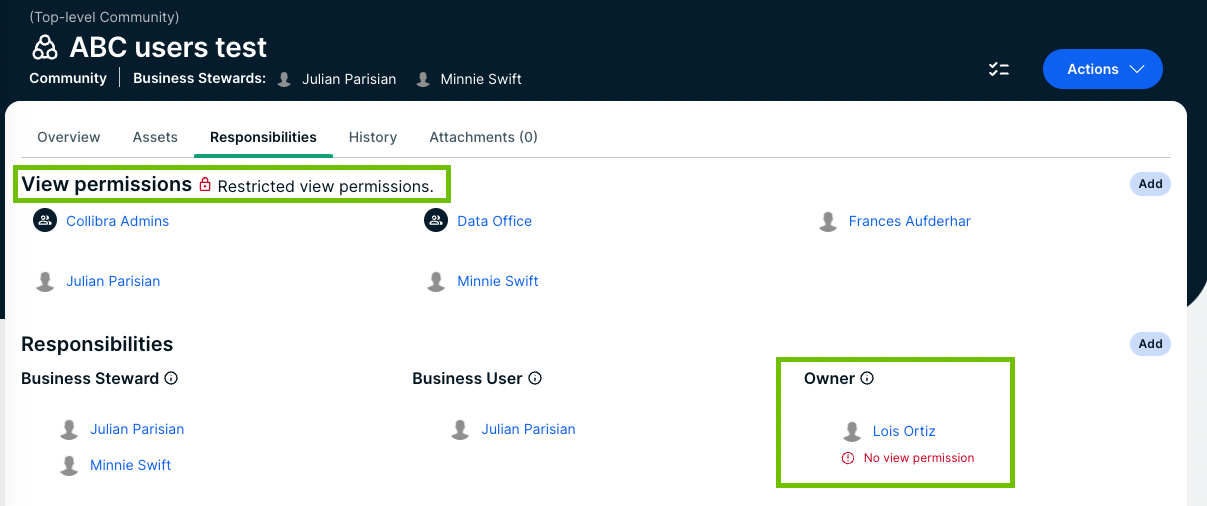Switch to the Overview tab
The height and width of the screenshot is (506, 1207).
pos(69,137)
